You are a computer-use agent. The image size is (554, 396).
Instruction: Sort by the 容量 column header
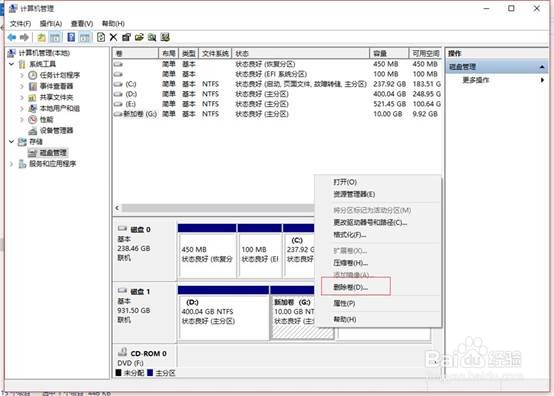click(x=389, y=53)
